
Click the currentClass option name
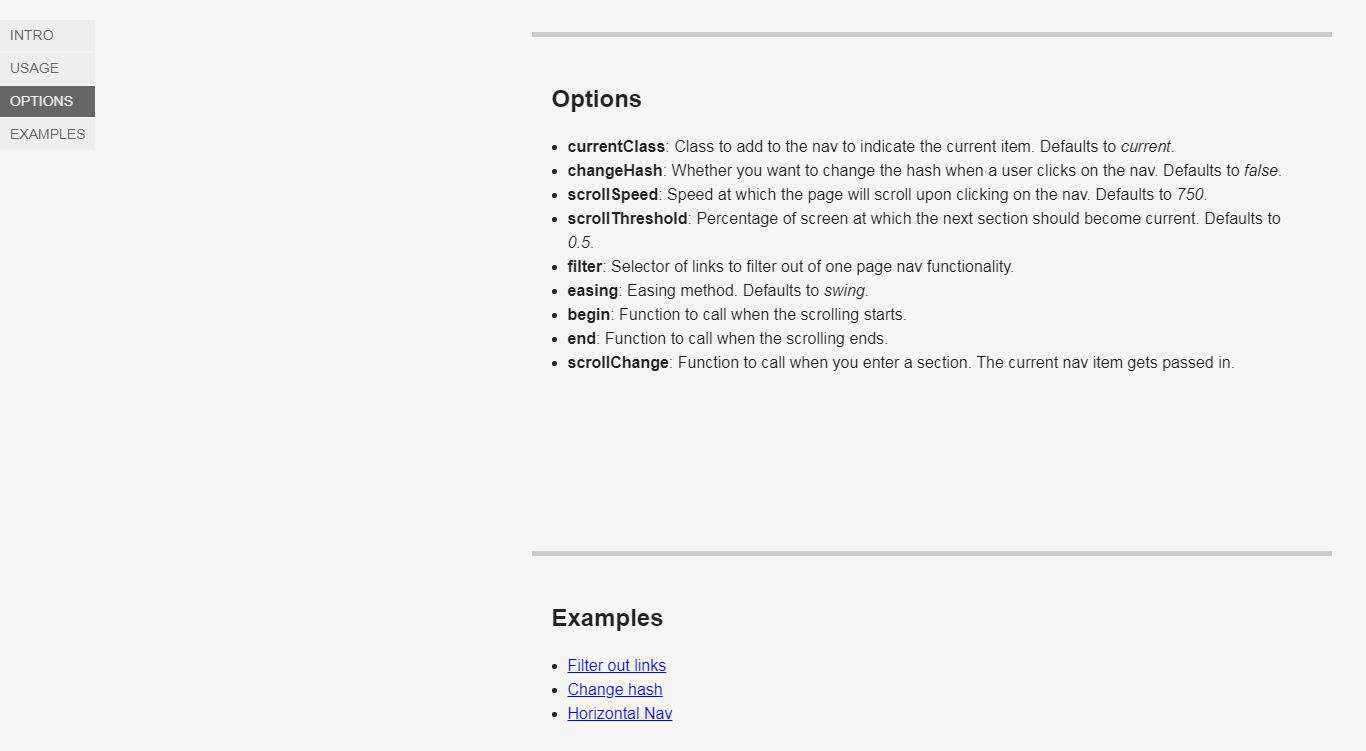click(616, 146)
